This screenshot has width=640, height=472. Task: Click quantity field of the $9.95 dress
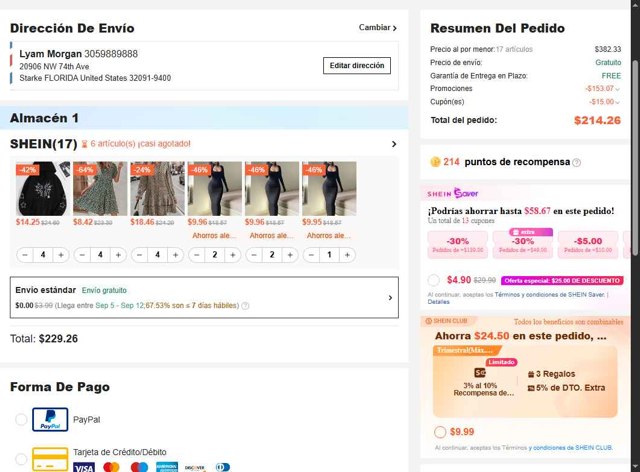(329, 255)
